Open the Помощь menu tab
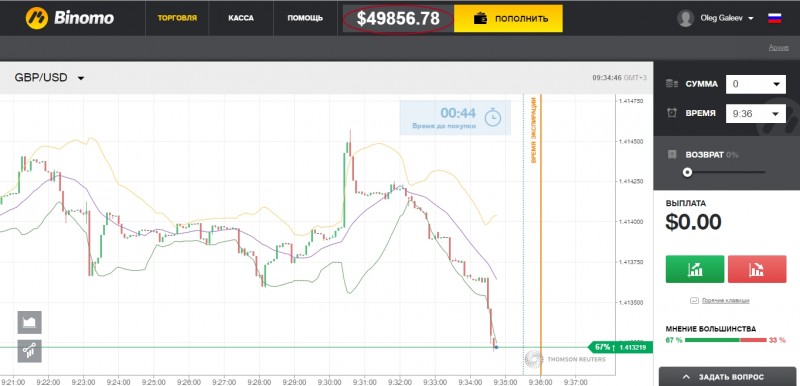The height and width of the screenshot is (386, 800). coord(305,18)
